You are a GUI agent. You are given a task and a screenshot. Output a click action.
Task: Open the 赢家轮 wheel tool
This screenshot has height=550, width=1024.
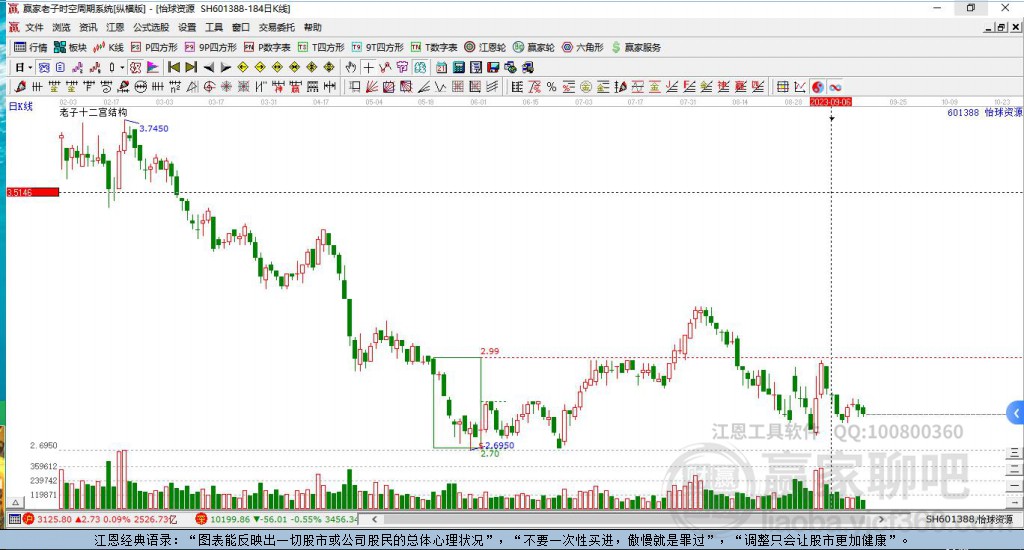coord(534,47)
